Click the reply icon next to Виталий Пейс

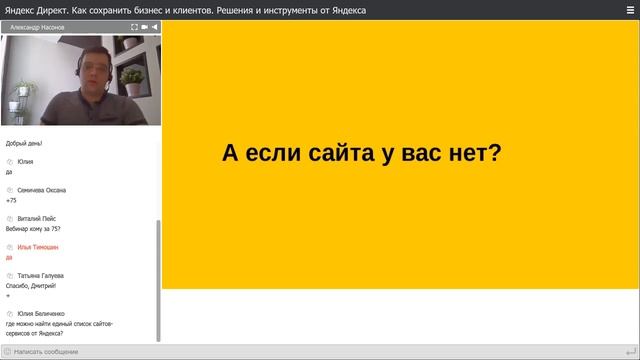tap(10, 219)
